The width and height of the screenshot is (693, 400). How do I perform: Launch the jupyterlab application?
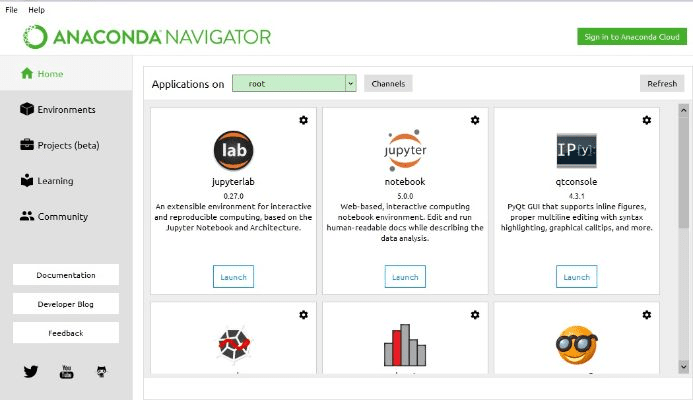click(233, 277)
